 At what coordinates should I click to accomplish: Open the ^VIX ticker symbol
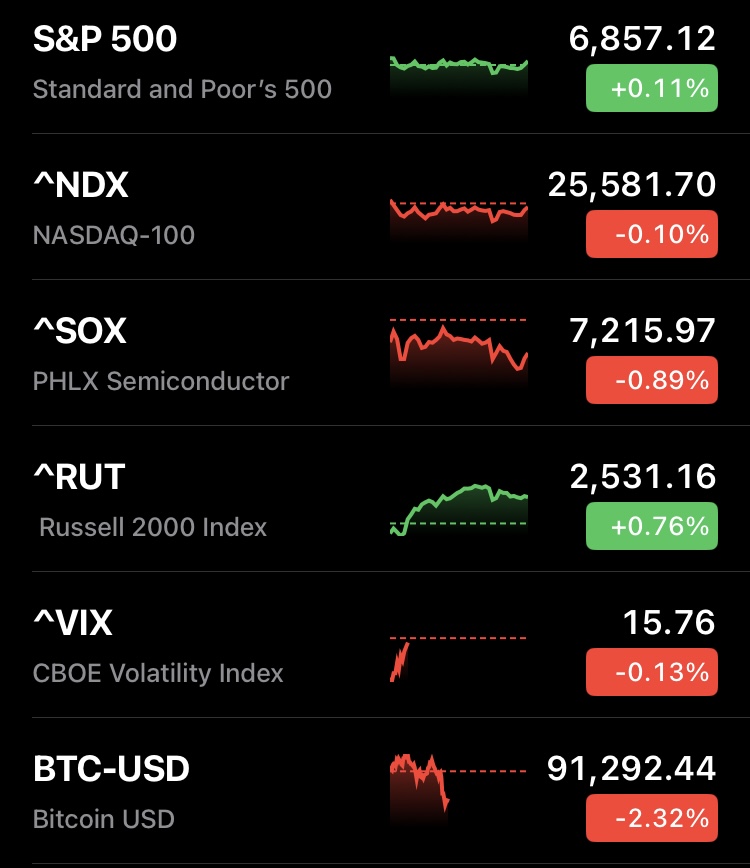[x=73, y=623]
